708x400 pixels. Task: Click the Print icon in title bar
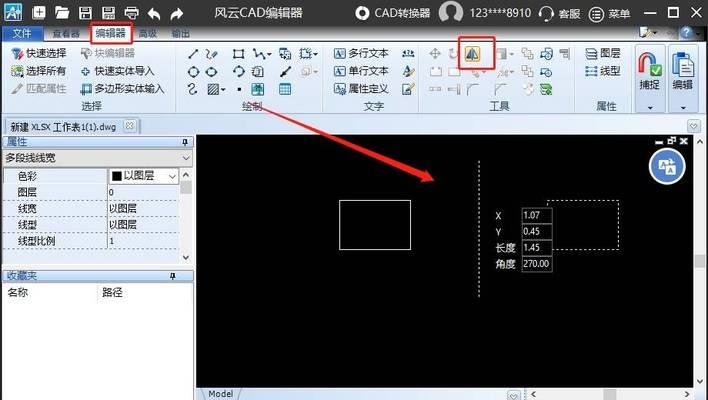(130, 14)
